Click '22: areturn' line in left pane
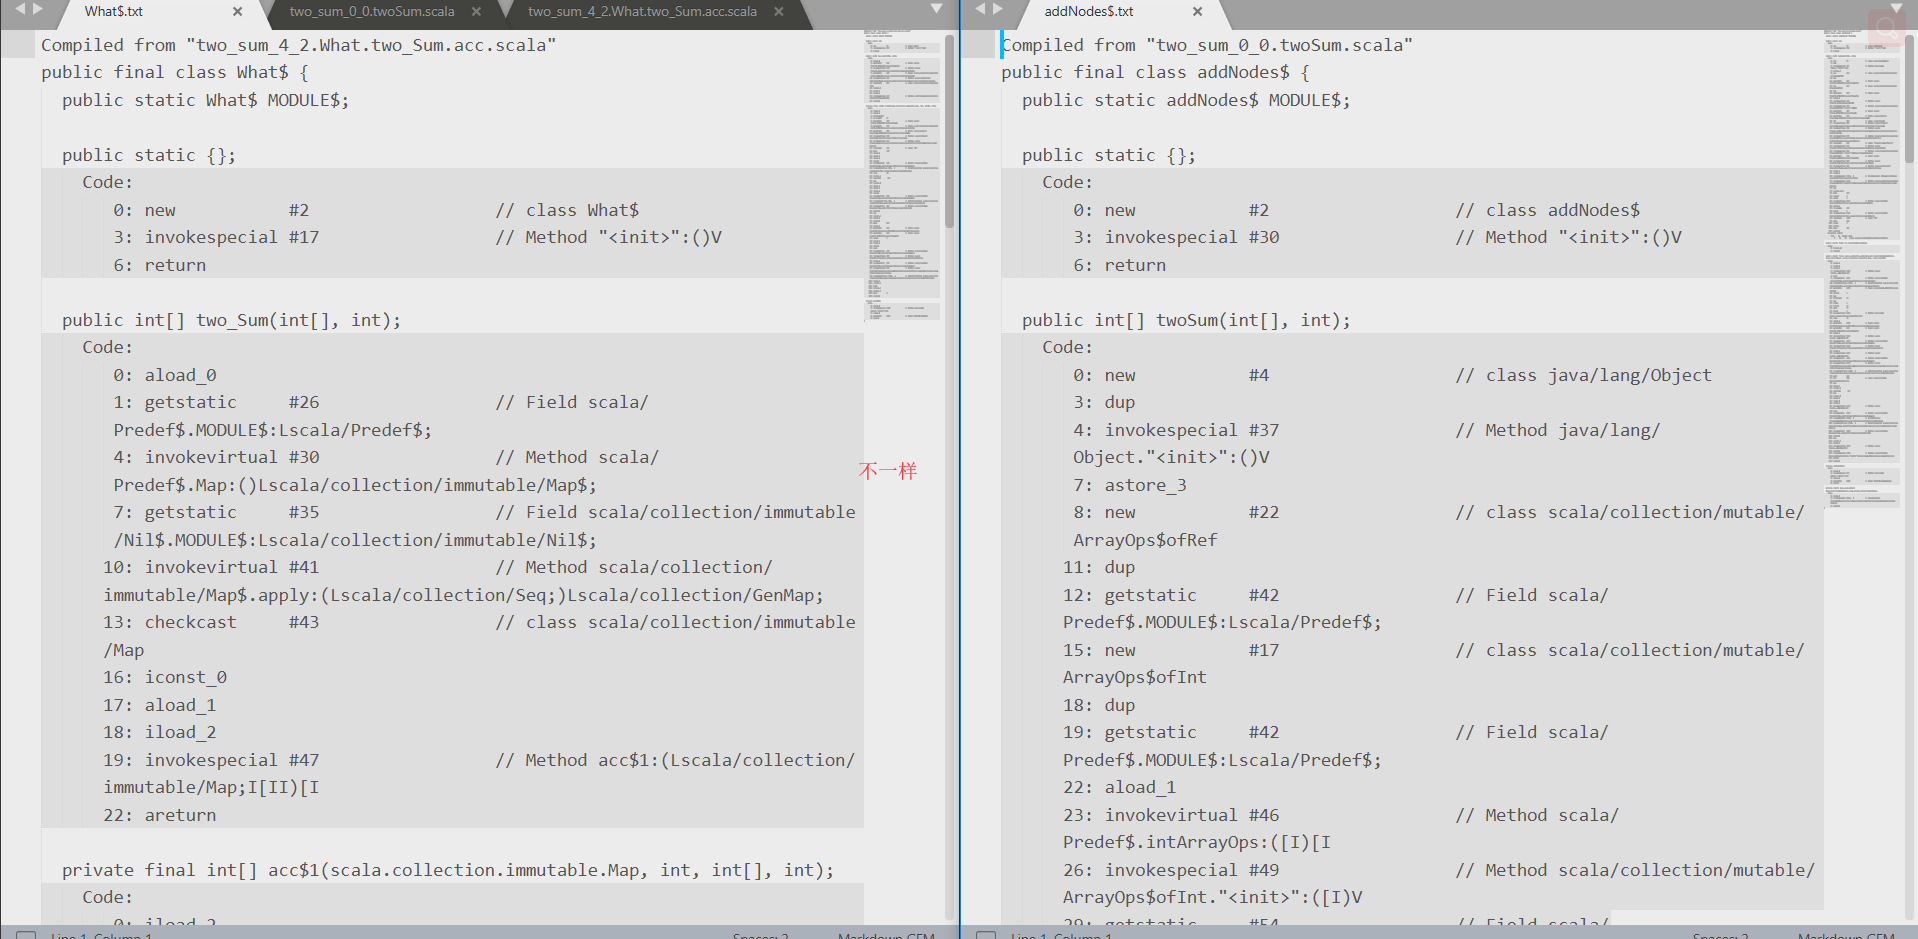The width and height of the screenshot is (1918, 939). click(x=160, y=815)
